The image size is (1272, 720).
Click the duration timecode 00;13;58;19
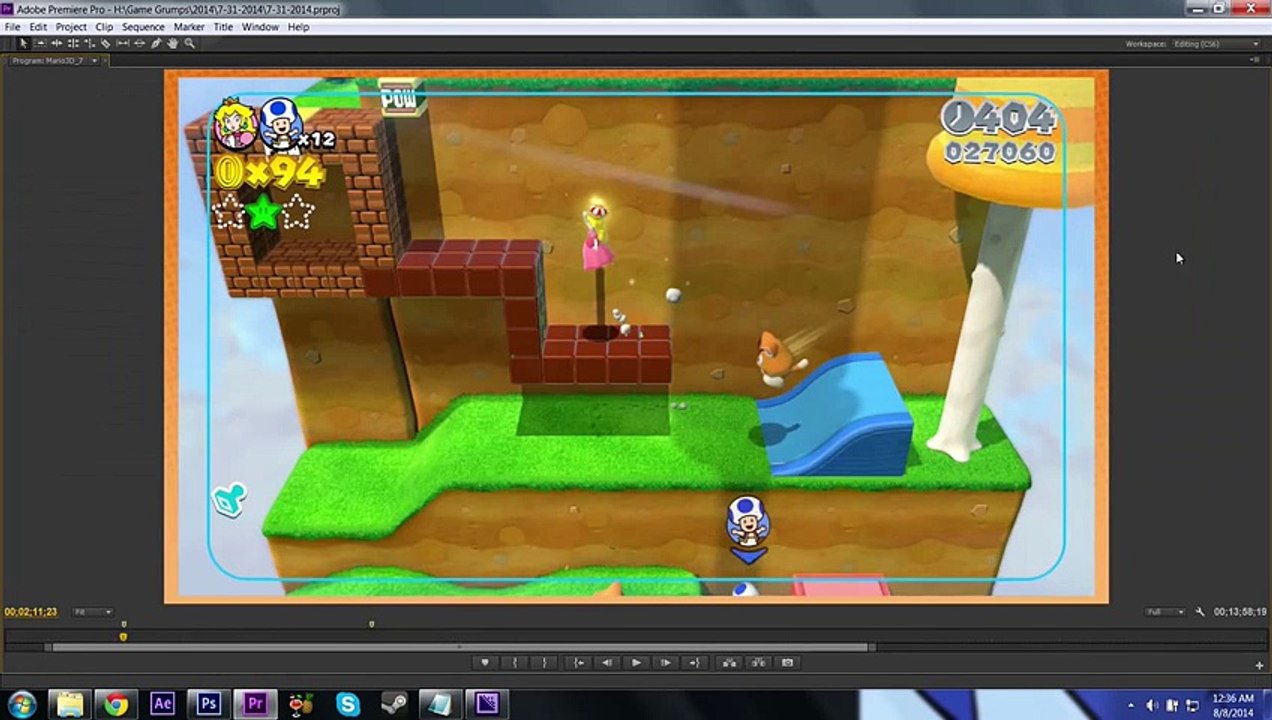[x=1240, y=612]
